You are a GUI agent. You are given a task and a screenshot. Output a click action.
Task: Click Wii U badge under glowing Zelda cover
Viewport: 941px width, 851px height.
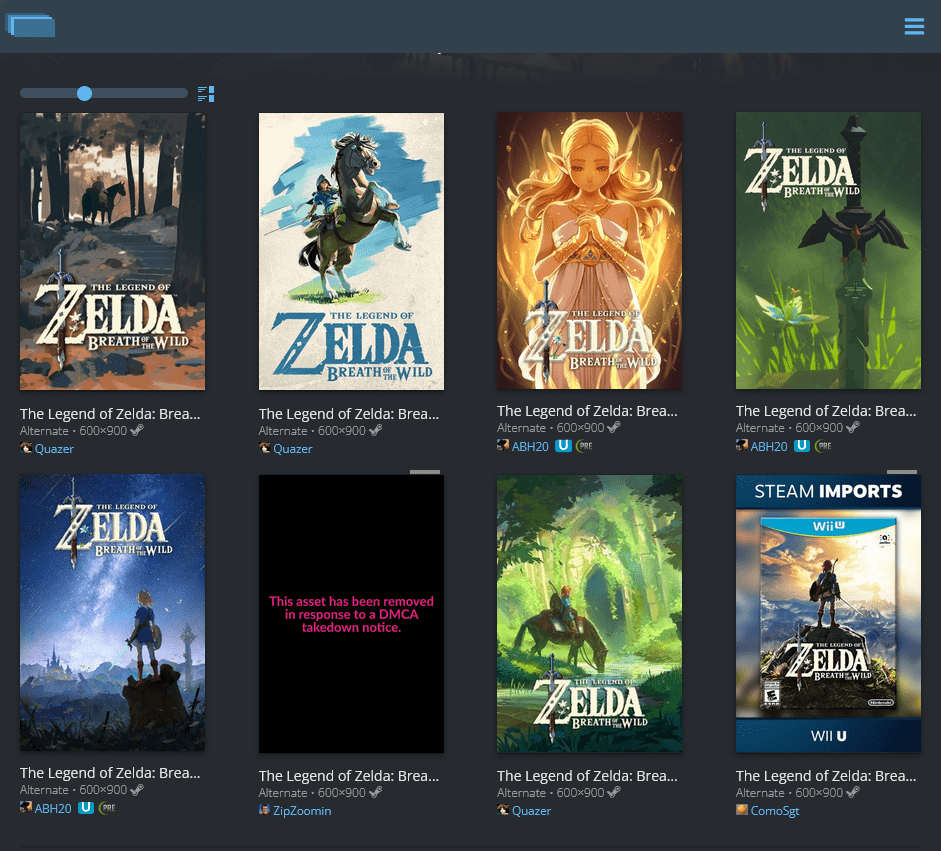tap(563, 446)
